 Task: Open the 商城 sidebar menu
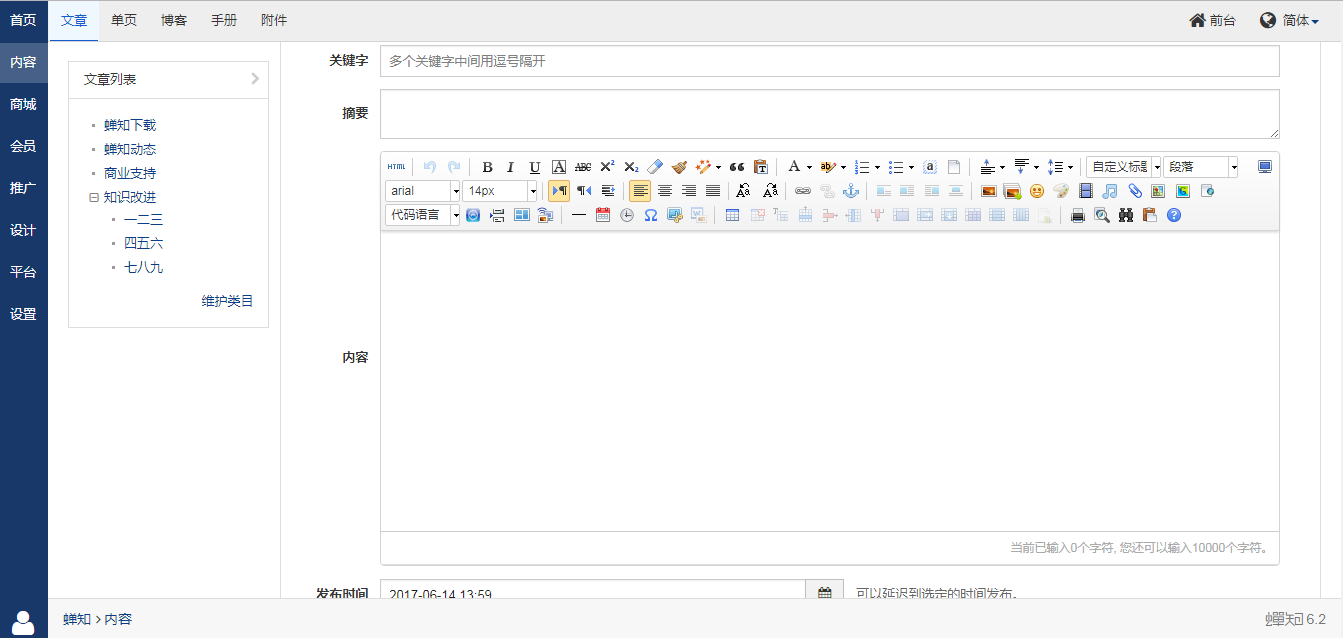coord(24,104)
